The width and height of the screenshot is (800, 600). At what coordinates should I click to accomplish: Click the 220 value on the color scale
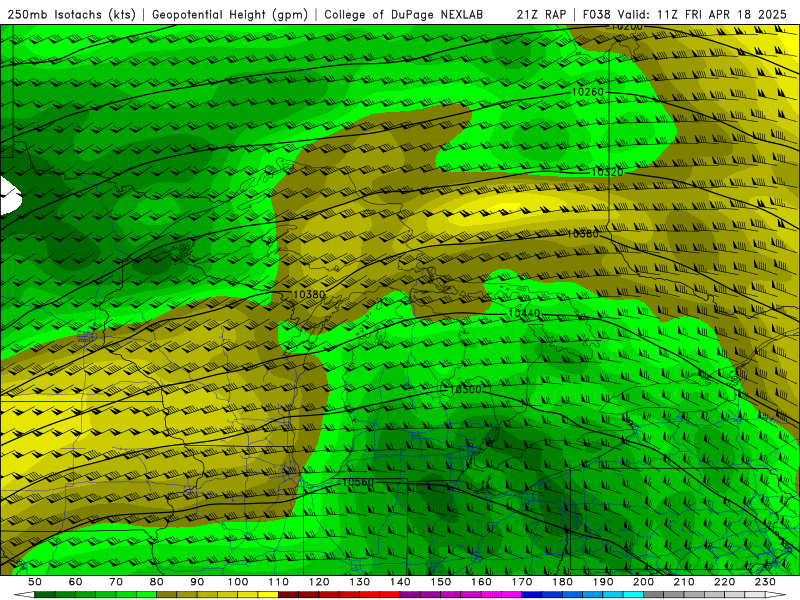[724, 582]
